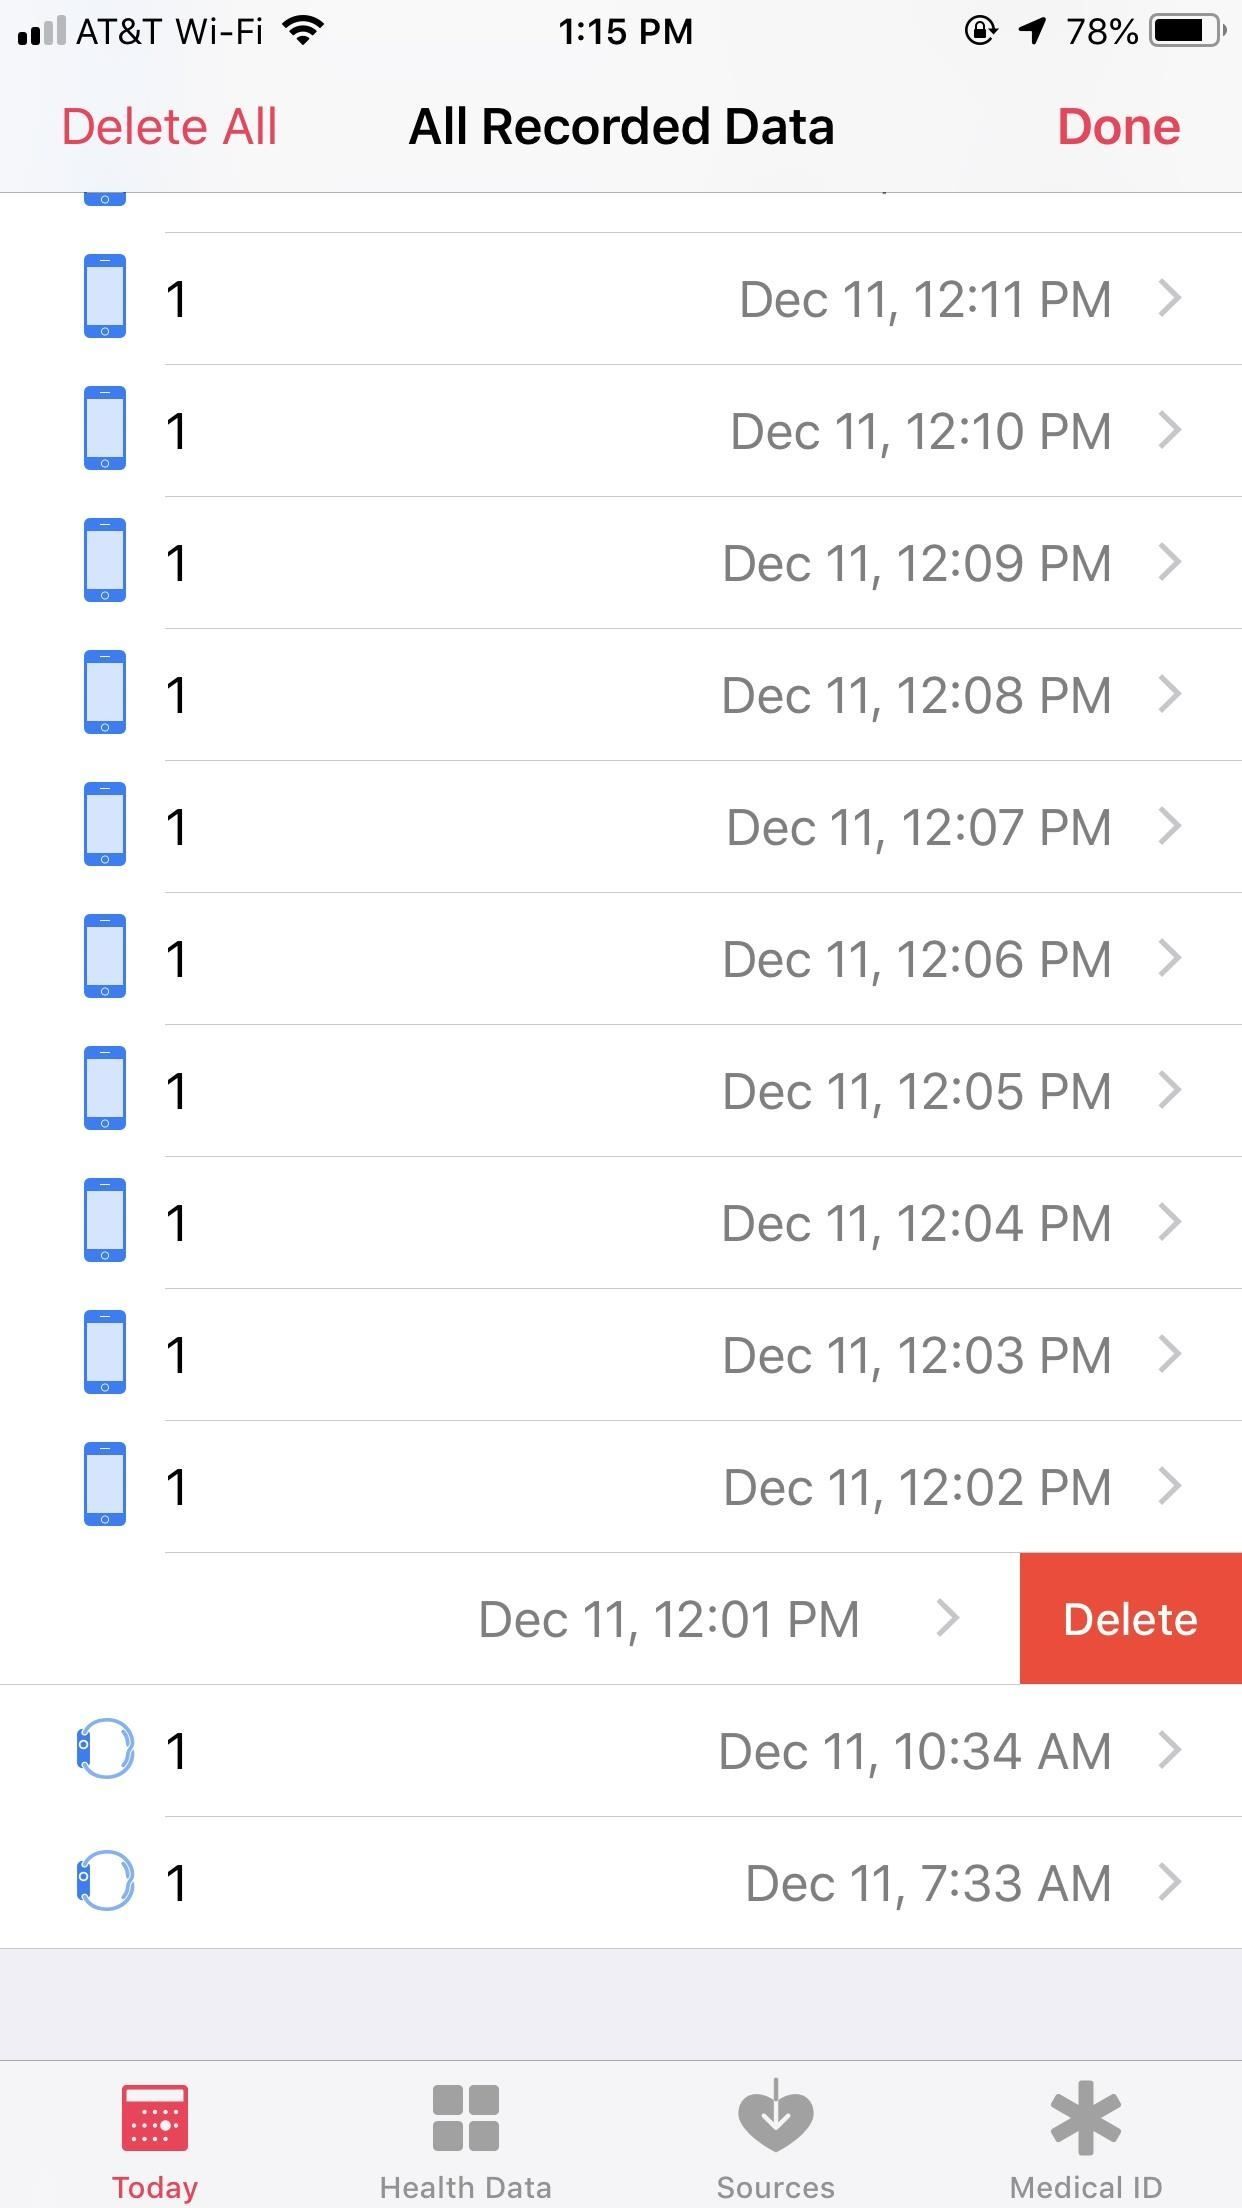Open the Health Data grid icon
The image size is (1242, 2208).
tap(465, 2118)
